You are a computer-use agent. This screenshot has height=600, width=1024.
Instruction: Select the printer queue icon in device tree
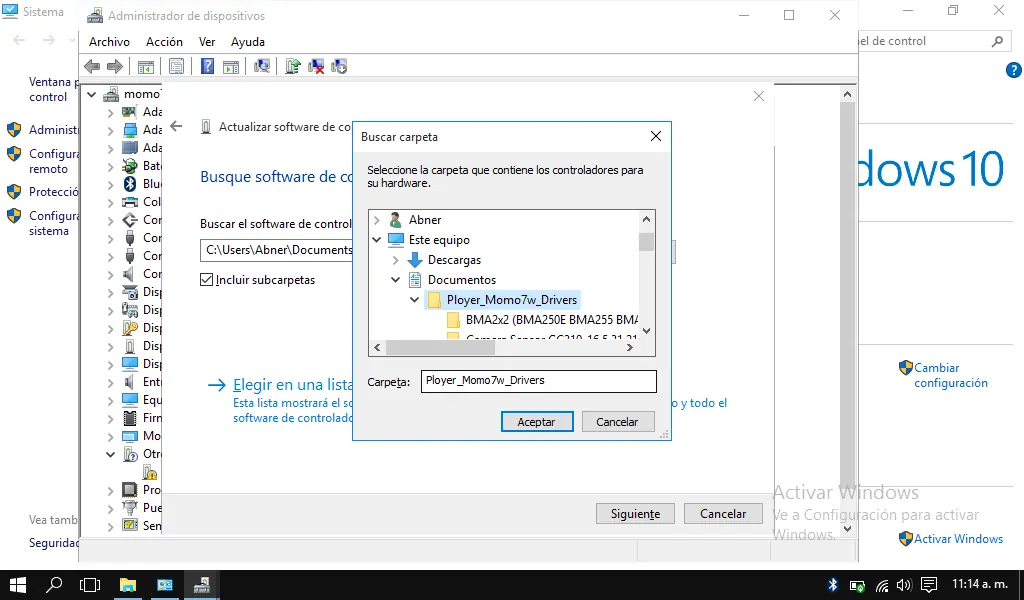point(130,202)
